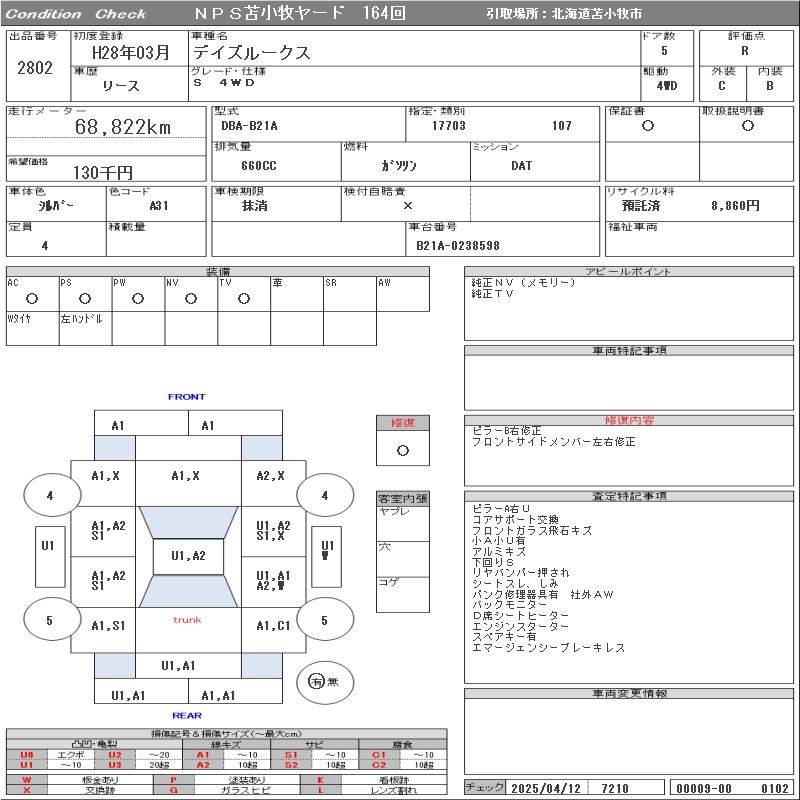
Task: Toggle the 修復 repair history circle
Action: 403,450
